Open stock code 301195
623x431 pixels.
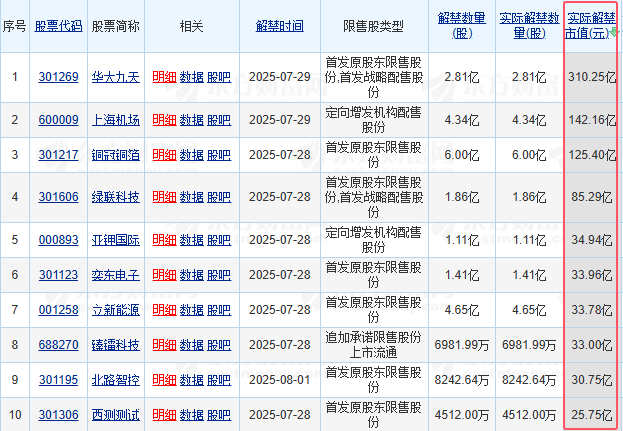[x=58, y=379]
